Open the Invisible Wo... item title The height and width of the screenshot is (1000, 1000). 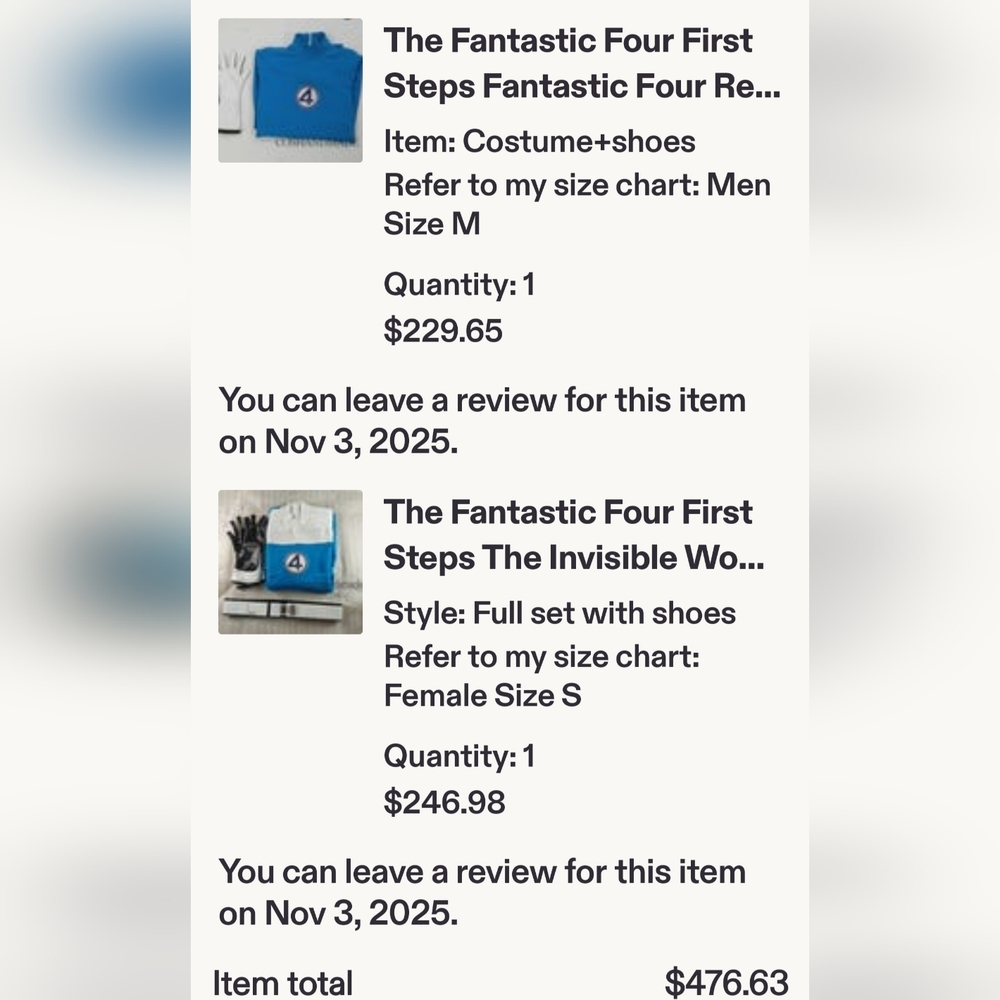pos(574,535)
